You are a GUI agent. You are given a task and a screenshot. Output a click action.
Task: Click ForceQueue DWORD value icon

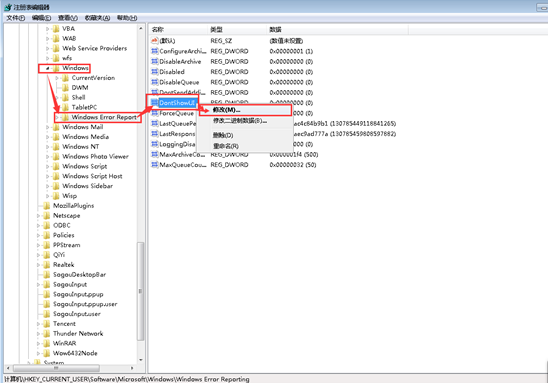pos(154,113)
